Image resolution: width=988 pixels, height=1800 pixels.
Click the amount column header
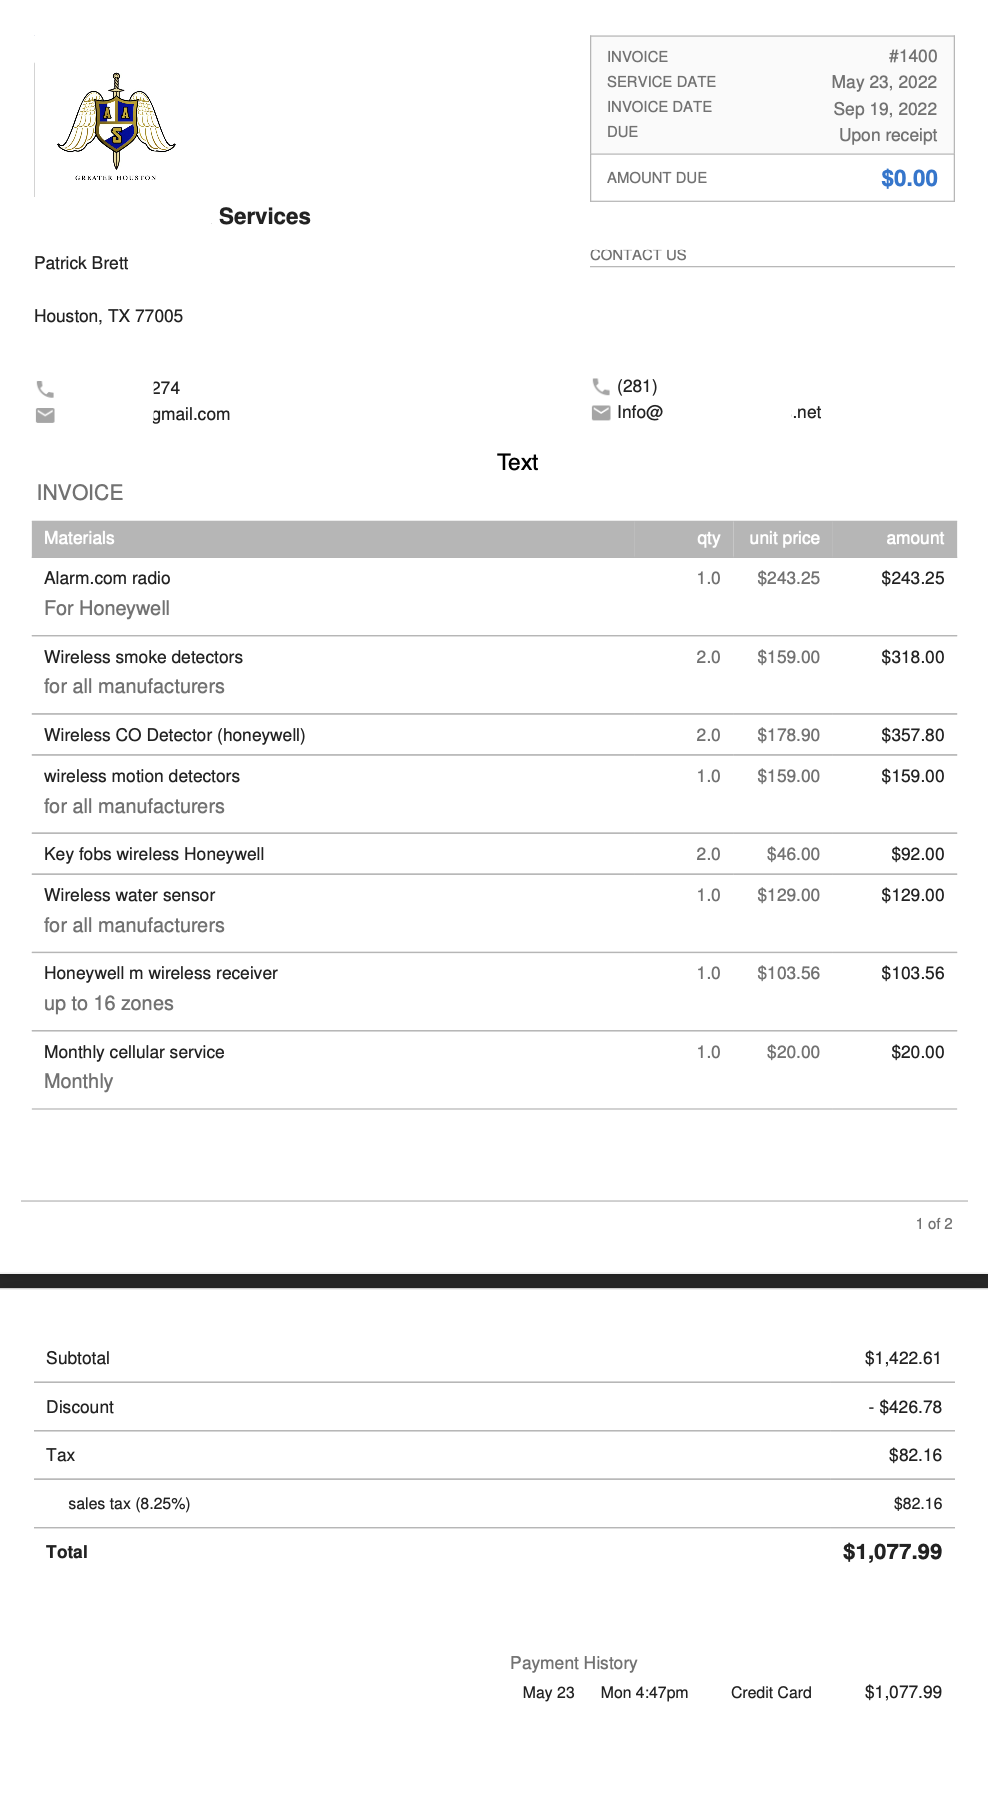[x=914, y=538]
